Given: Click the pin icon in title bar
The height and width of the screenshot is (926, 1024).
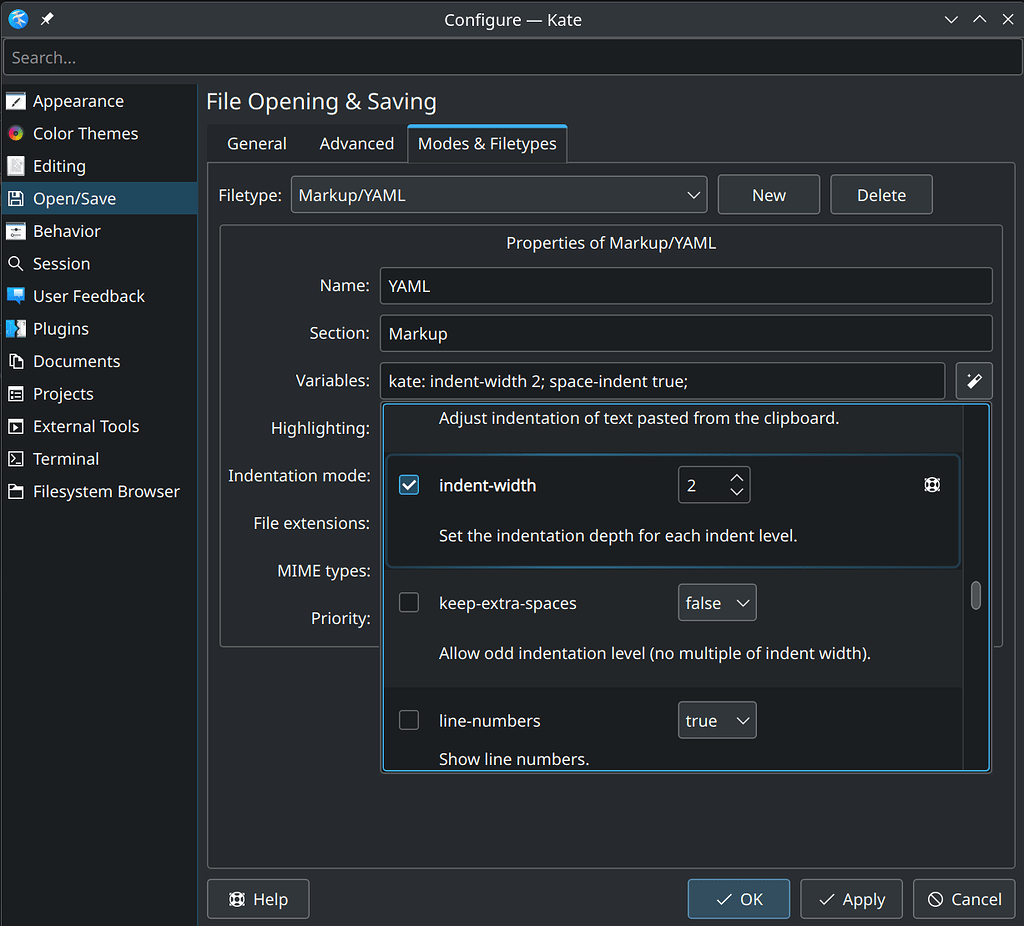Looking at the screenshot, I should (x=47, y=20).
